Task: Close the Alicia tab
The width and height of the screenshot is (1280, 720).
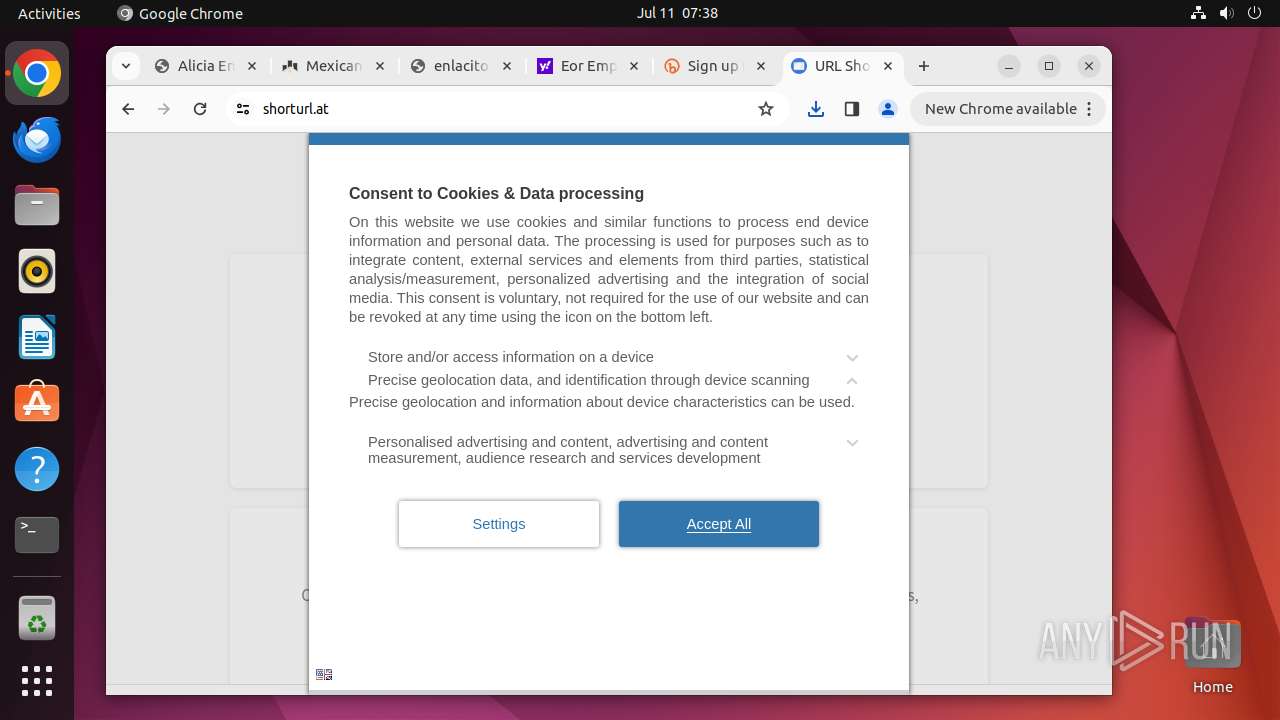Action: (x=252, y=66)
